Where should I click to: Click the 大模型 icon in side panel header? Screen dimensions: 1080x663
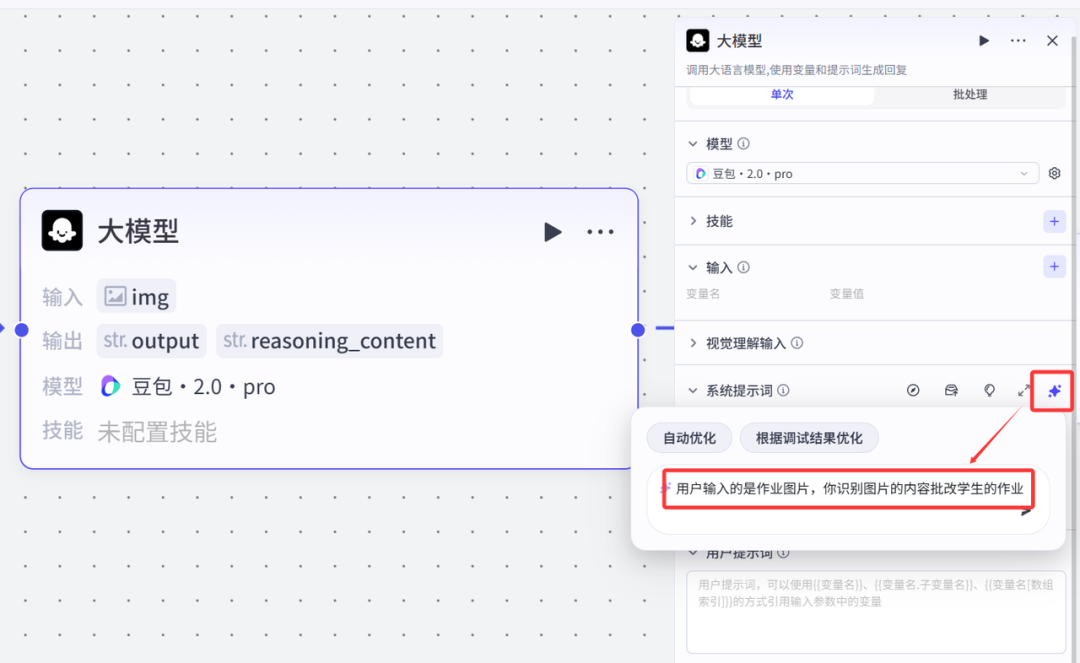pyautogui.click(x=697, y=41)
